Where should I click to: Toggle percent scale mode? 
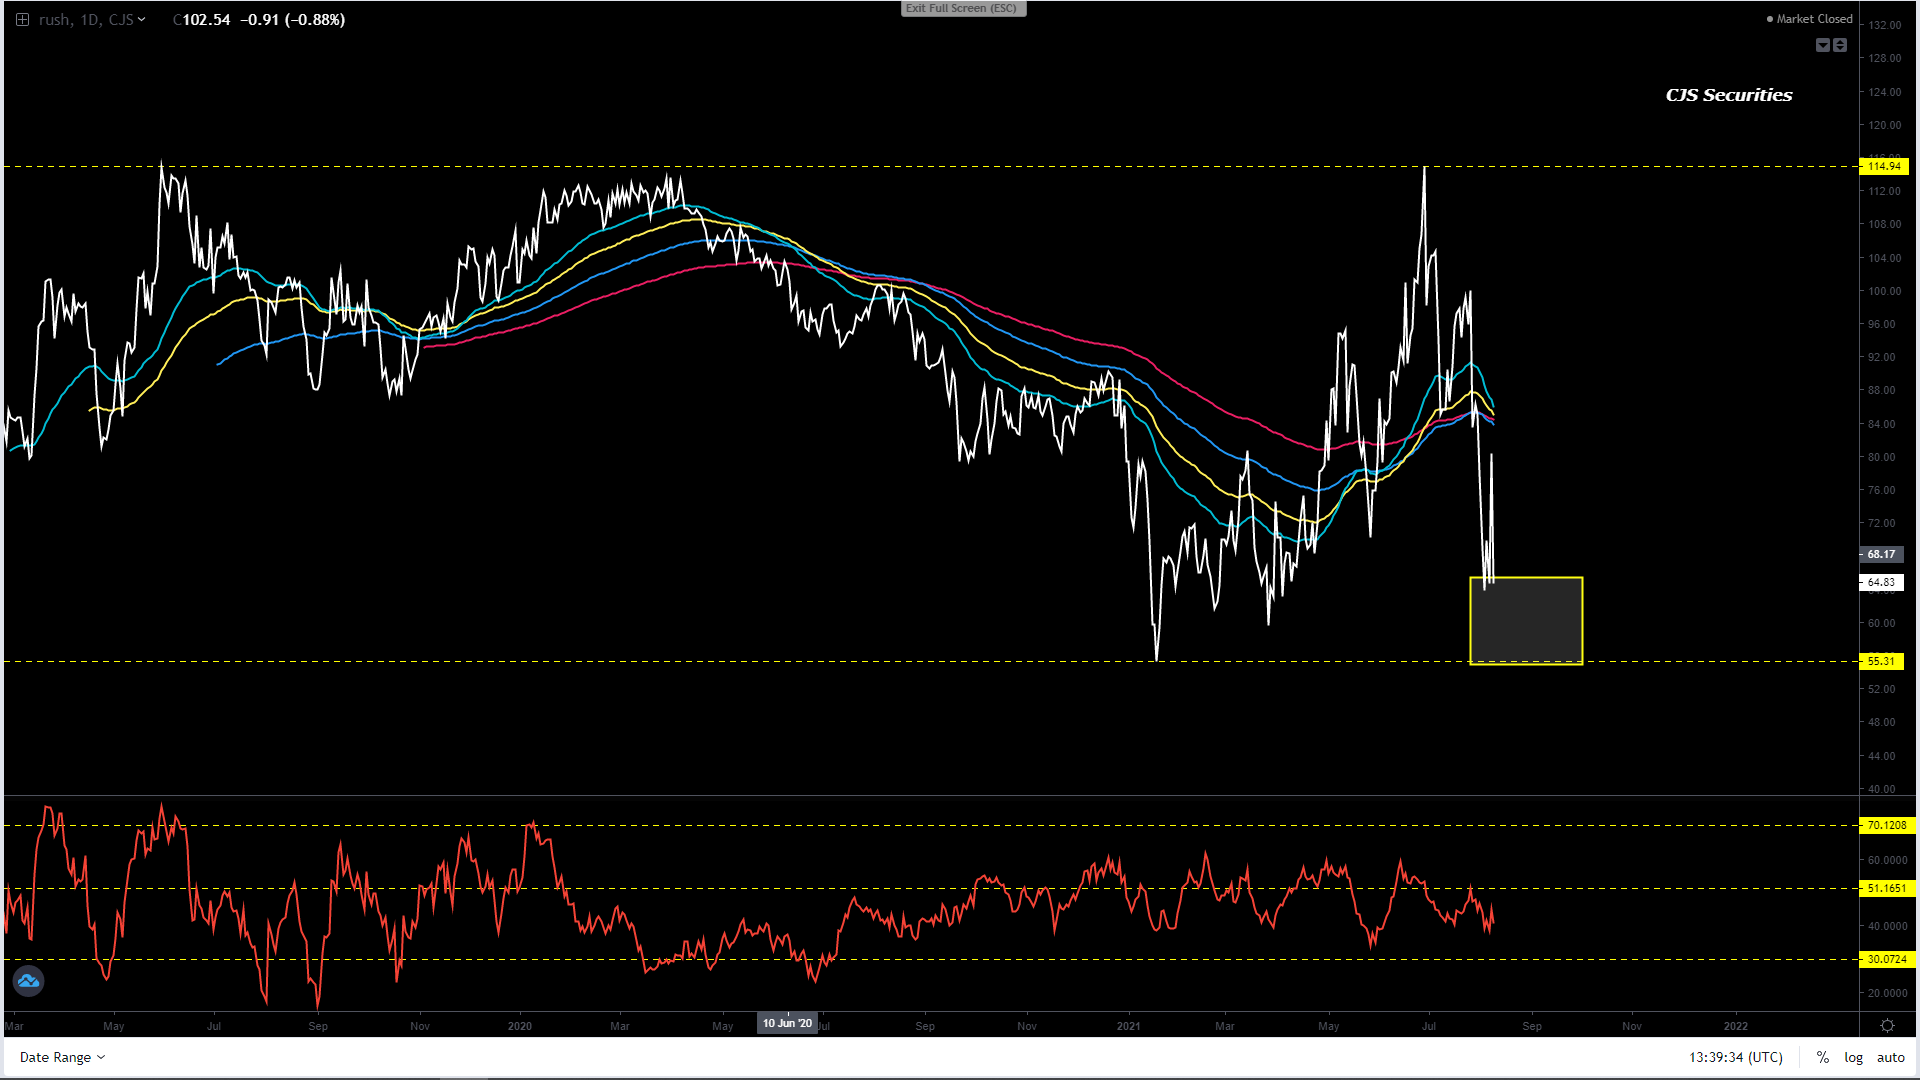[1823, 1057]
